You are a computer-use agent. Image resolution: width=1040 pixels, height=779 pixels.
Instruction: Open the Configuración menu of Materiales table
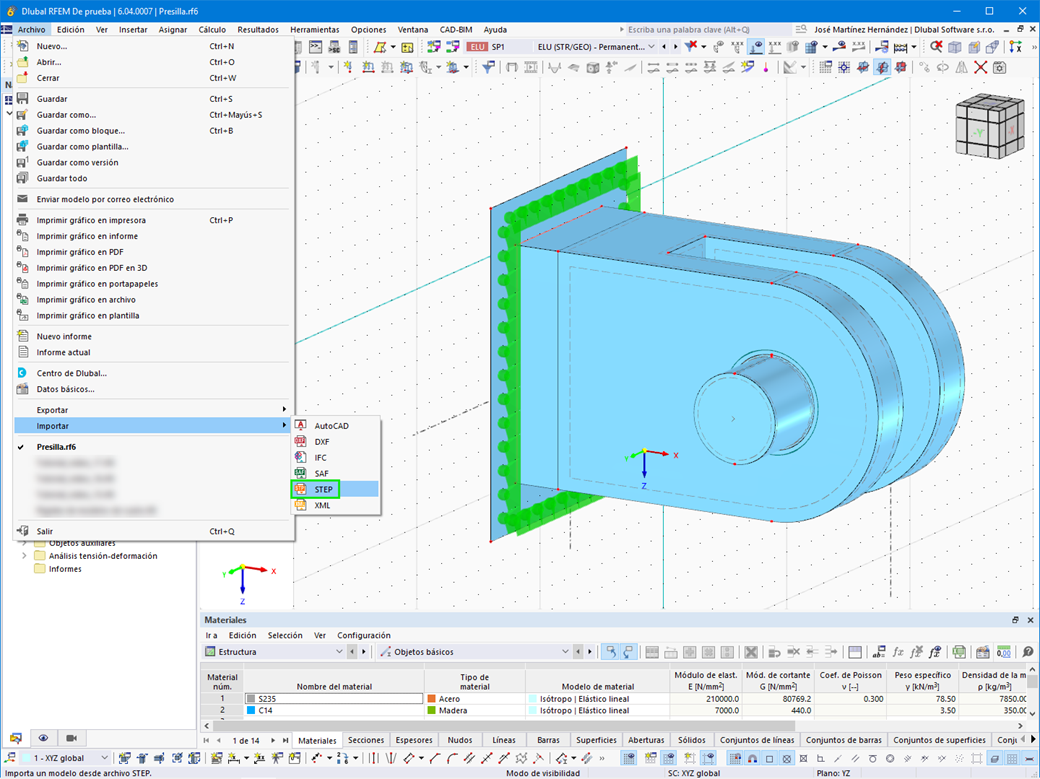click(363, 635)
